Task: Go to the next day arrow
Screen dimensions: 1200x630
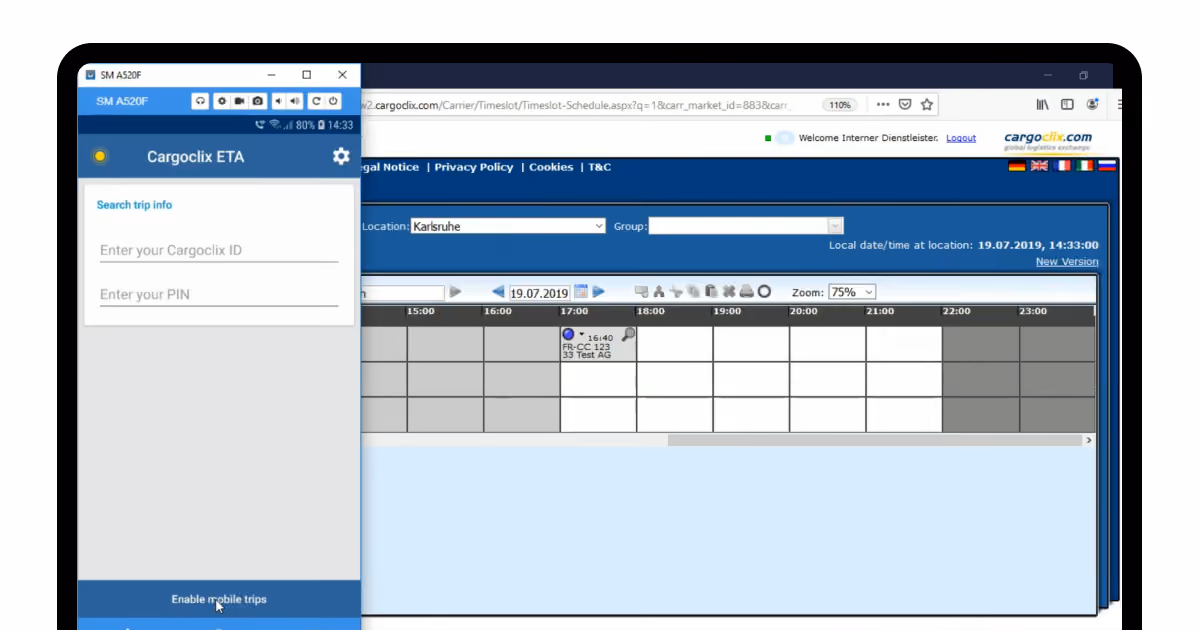Action: tap(599, 292)
